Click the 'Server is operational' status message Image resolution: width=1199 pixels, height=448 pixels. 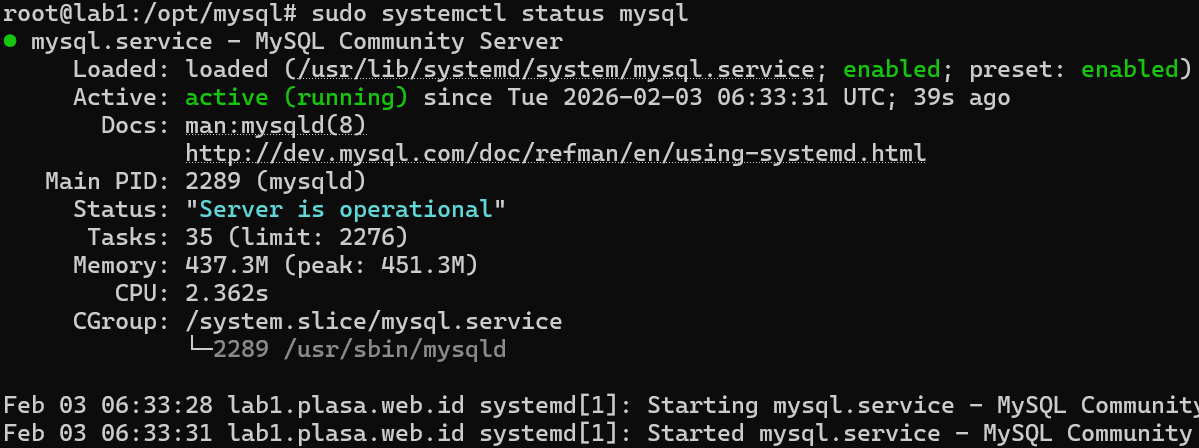(x=346, y=210)
